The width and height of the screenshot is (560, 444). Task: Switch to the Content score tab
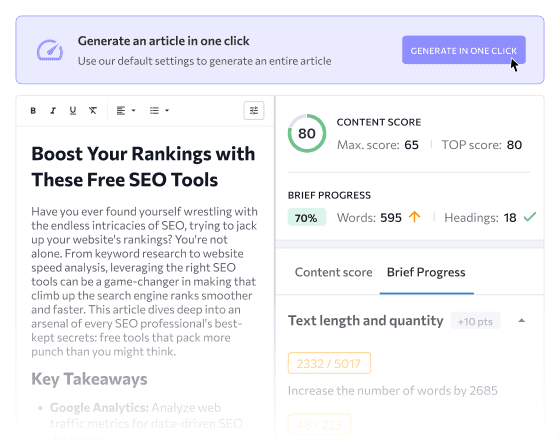[334, 273]
